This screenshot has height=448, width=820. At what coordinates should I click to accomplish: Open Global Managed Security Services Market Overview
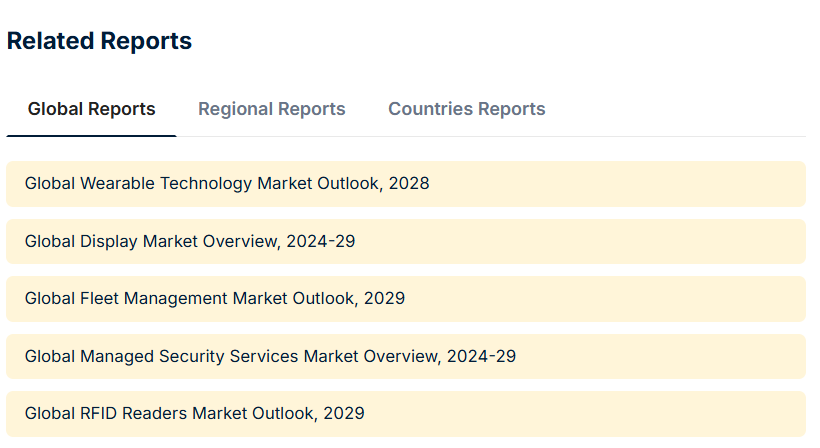point(270,356)
